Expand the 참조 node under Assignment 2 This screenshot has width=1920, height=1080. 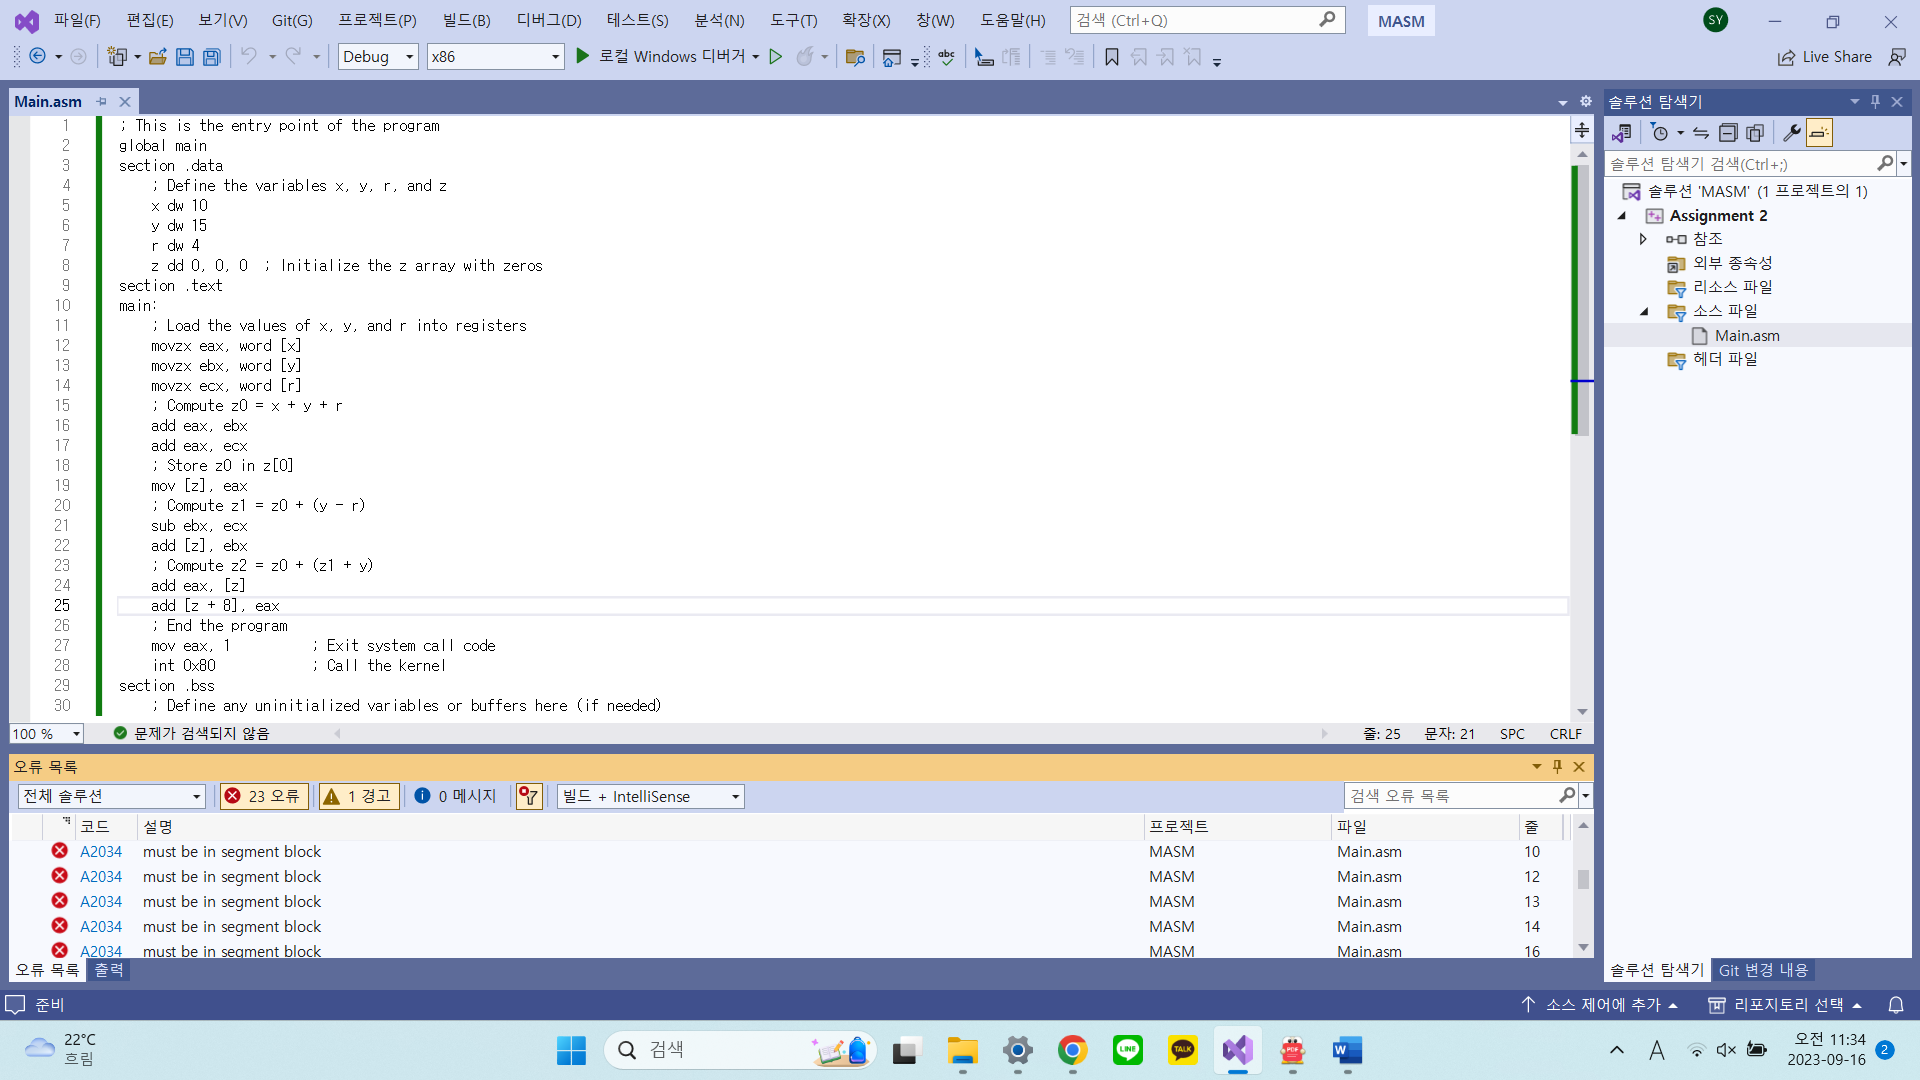pos(1642,239)
